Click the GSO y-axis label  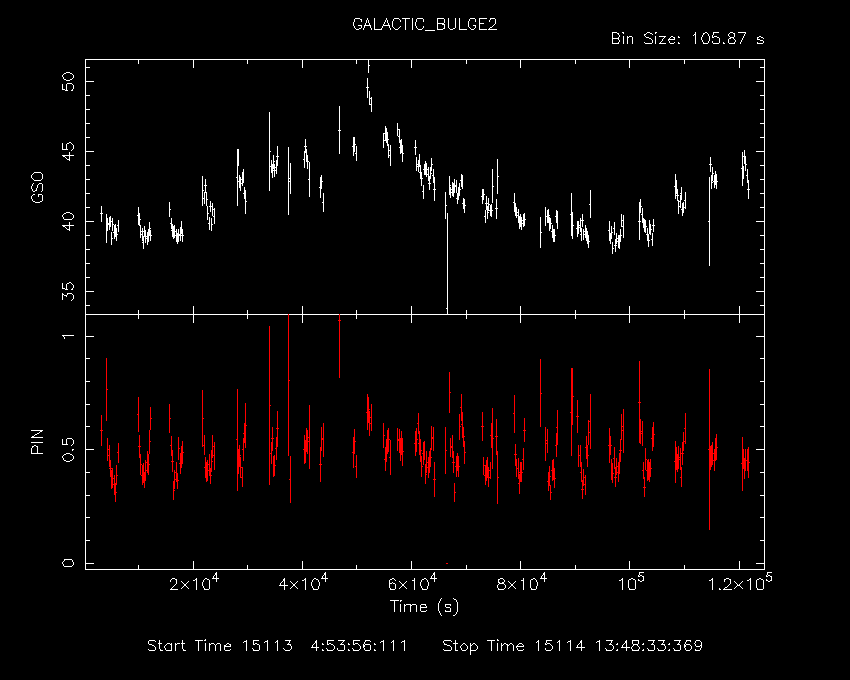tap(37, 187)
